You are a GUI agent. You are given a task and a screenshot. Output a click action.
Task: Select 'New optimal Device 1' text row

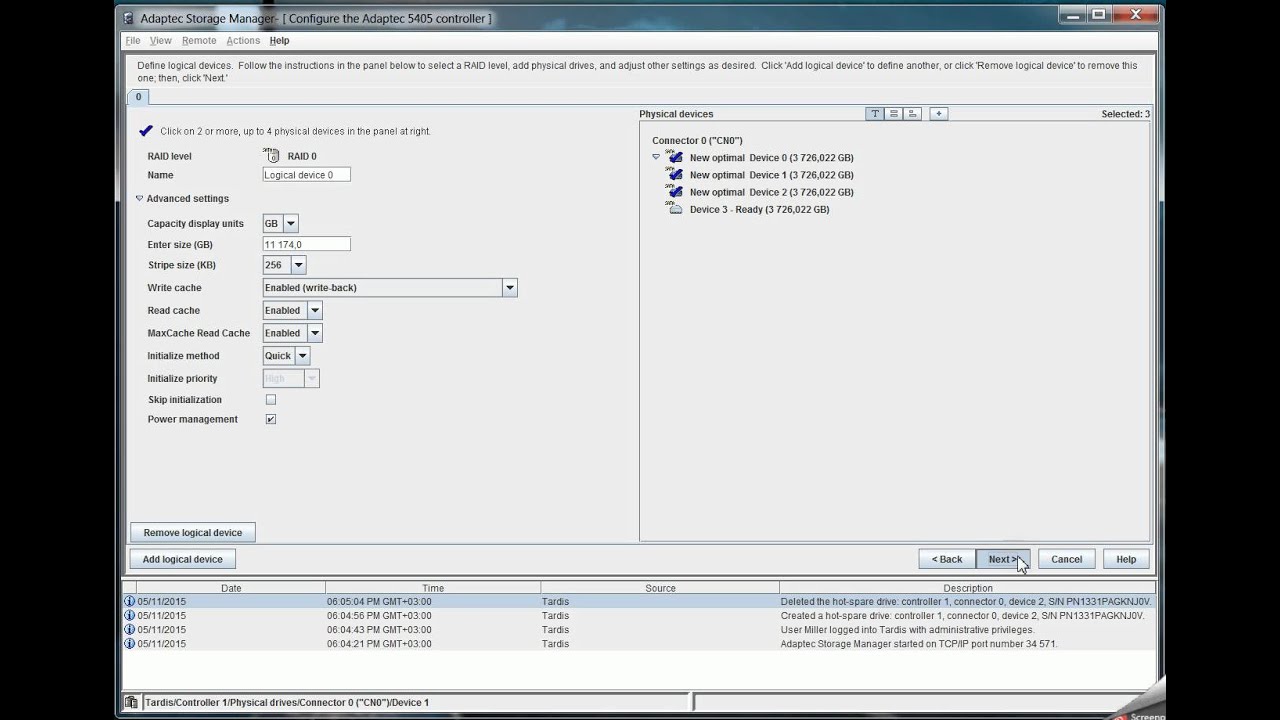(771, 174)
